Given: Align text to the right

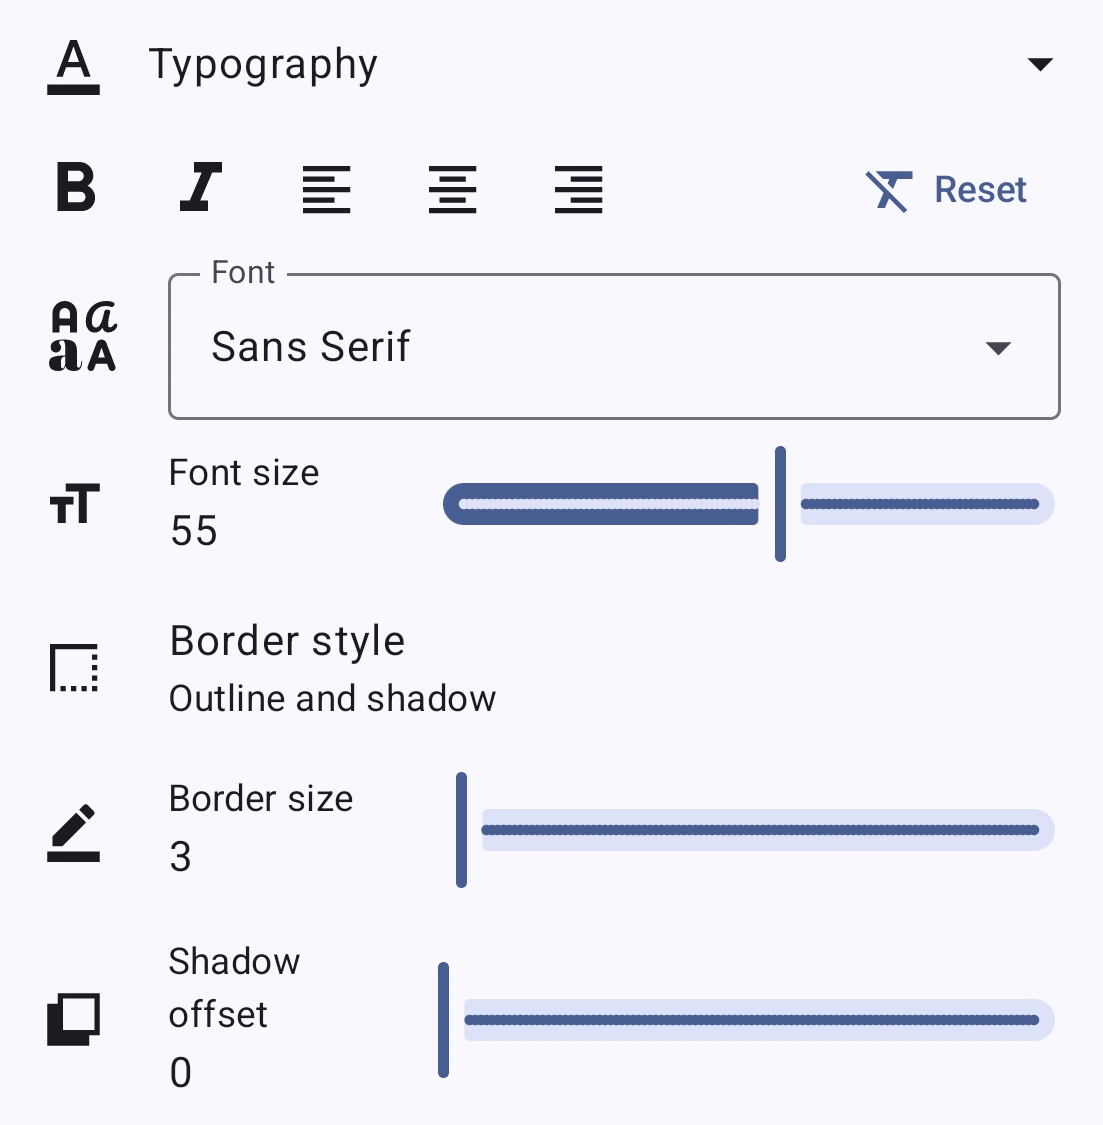Looking at the screenshot, I should pyautogui.click(x=578, y=189).
